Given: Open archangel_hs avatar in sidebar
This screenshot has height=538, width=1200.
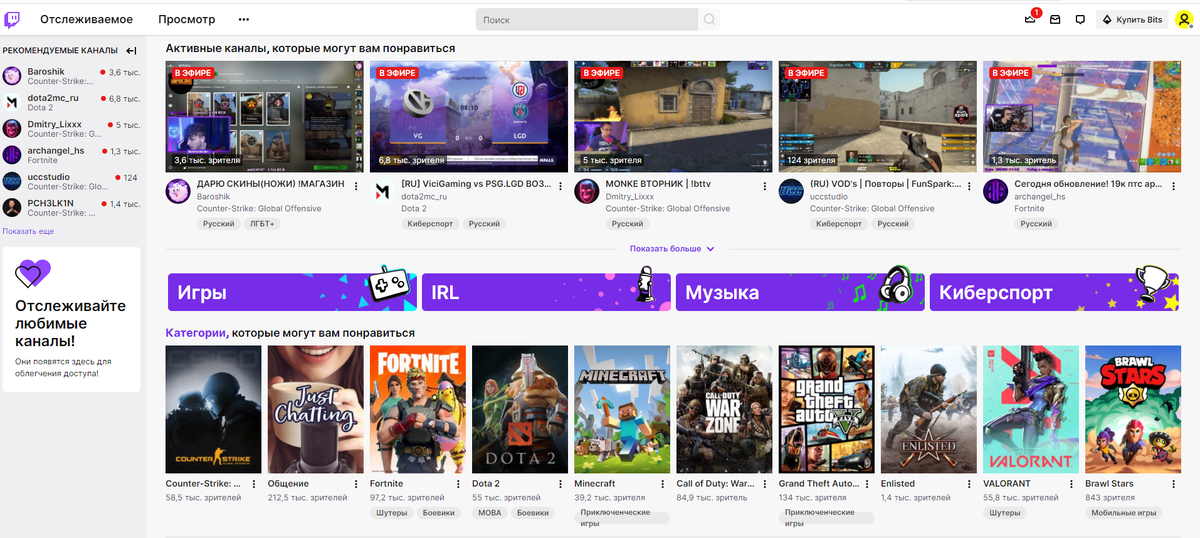Looking at the screenshot, I should [x=12, y=154].
